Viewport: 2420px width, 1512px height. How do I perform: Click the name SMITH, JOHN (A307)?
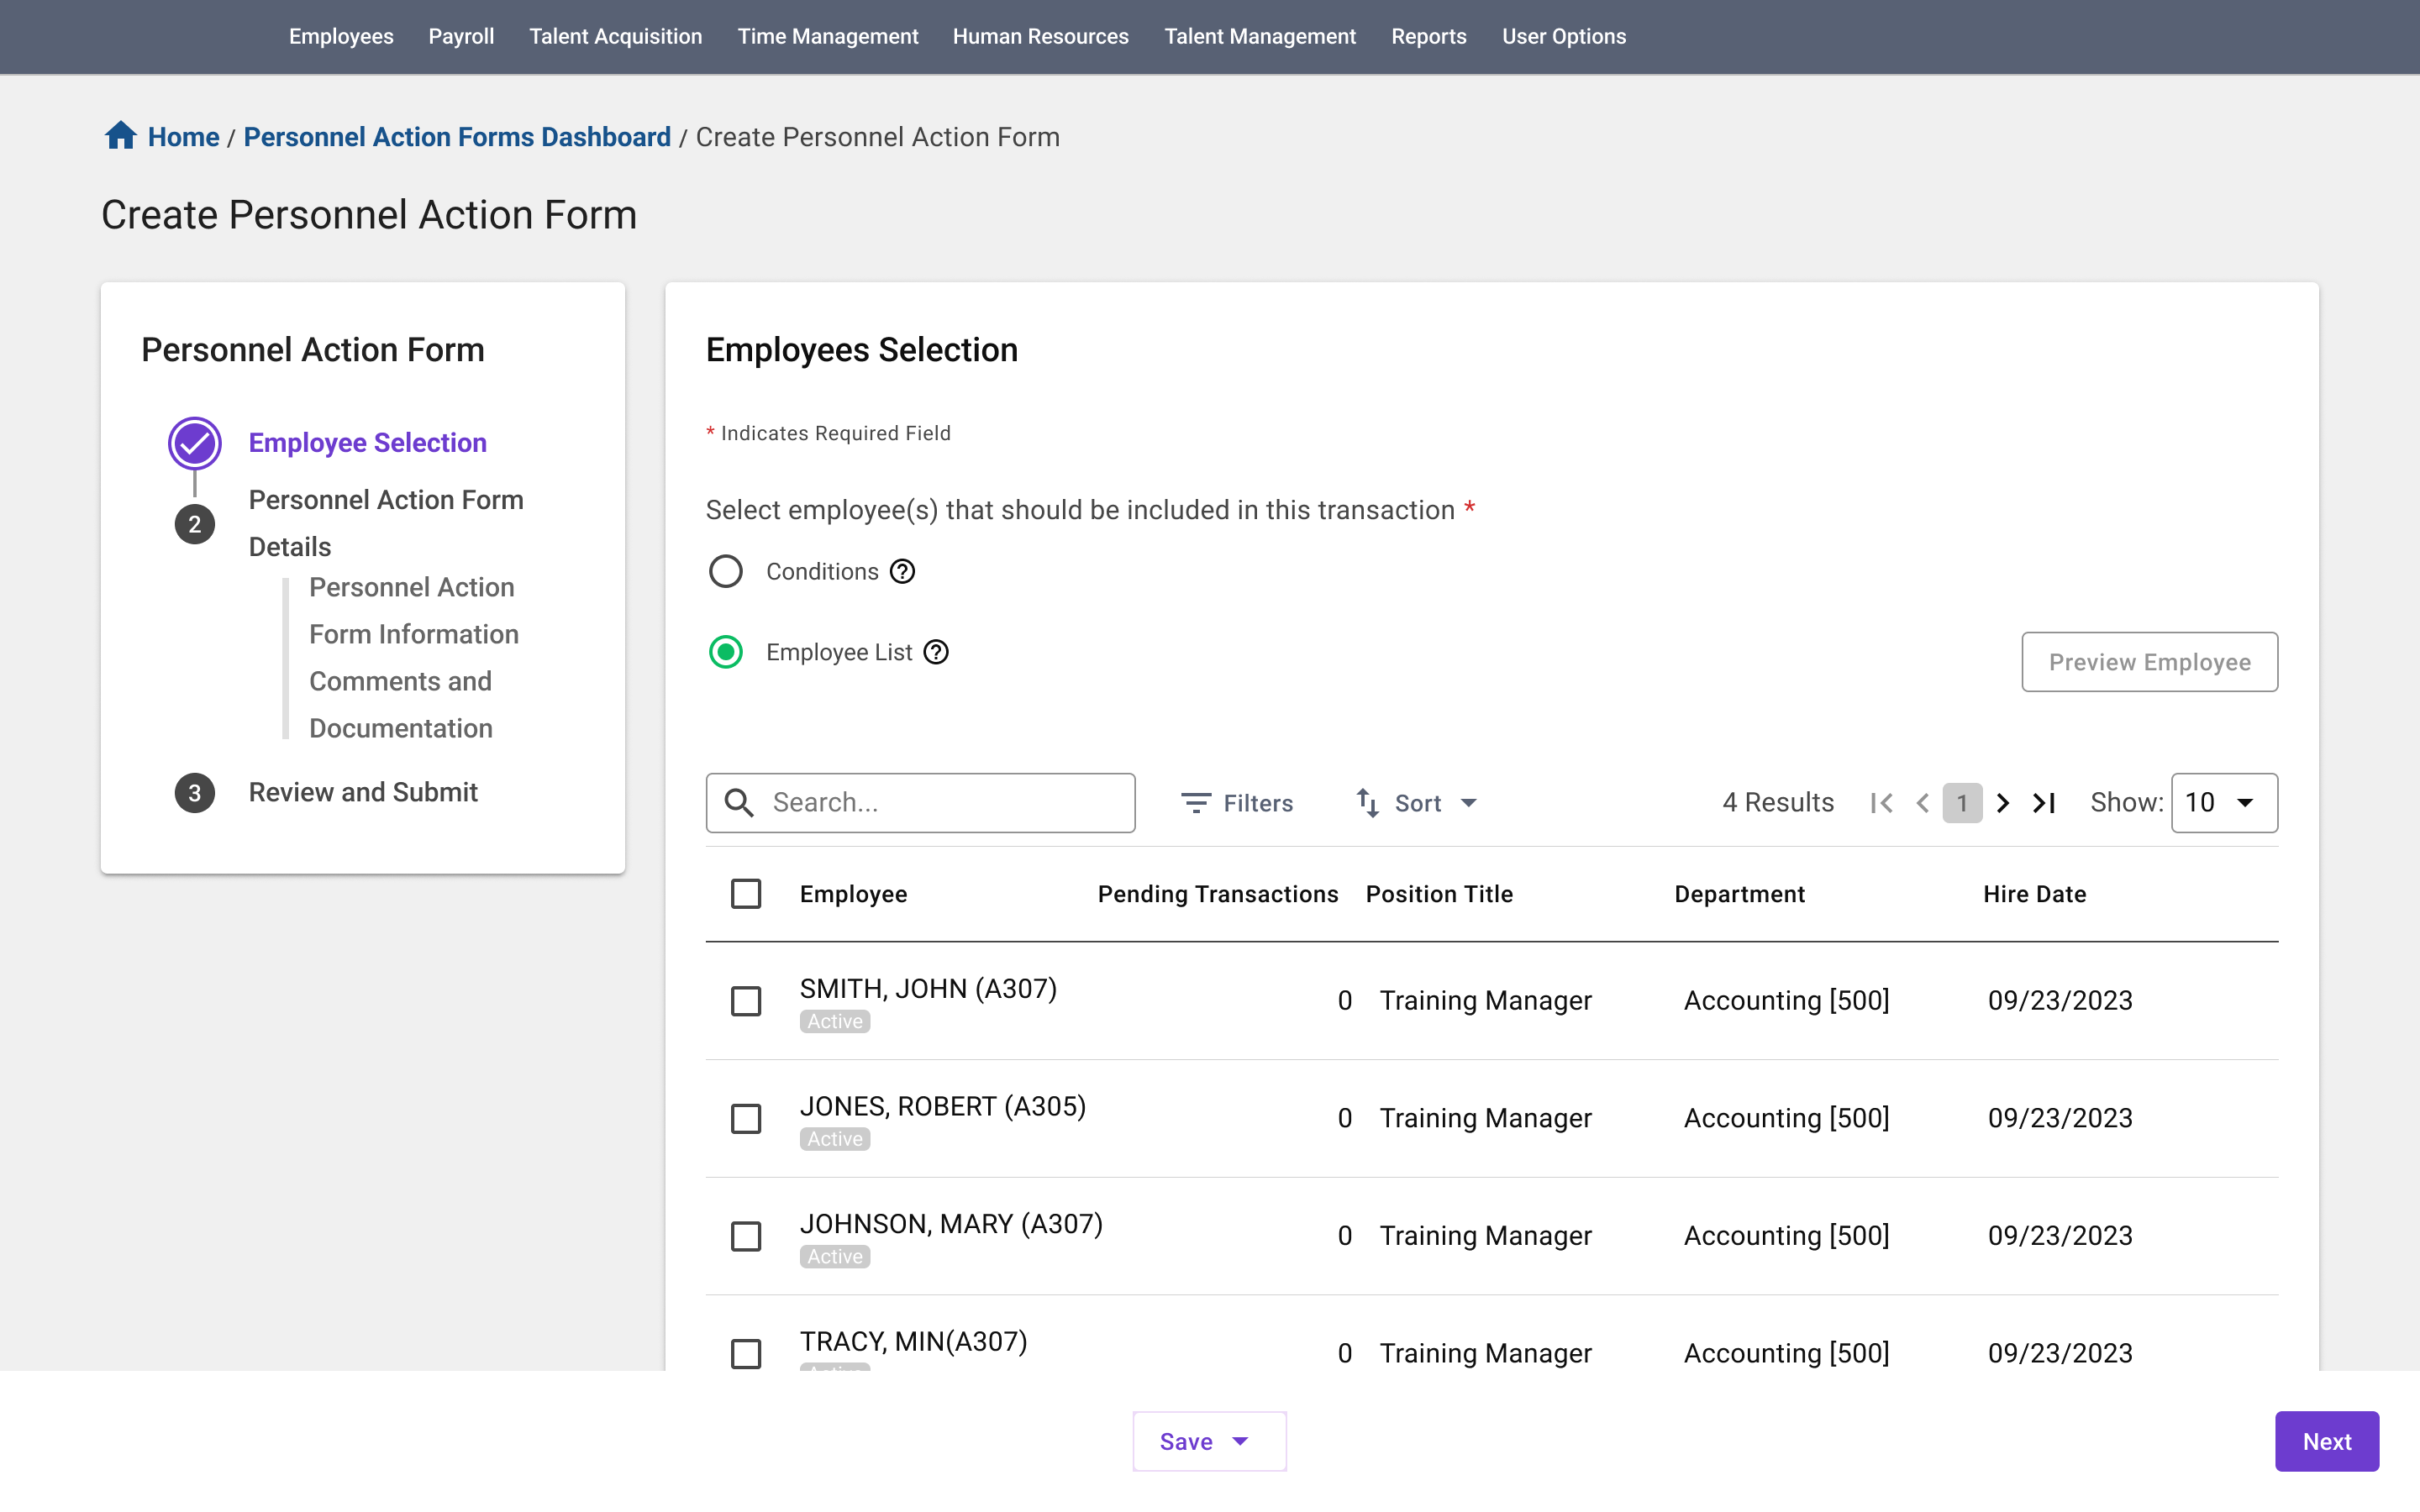point(928,989)
